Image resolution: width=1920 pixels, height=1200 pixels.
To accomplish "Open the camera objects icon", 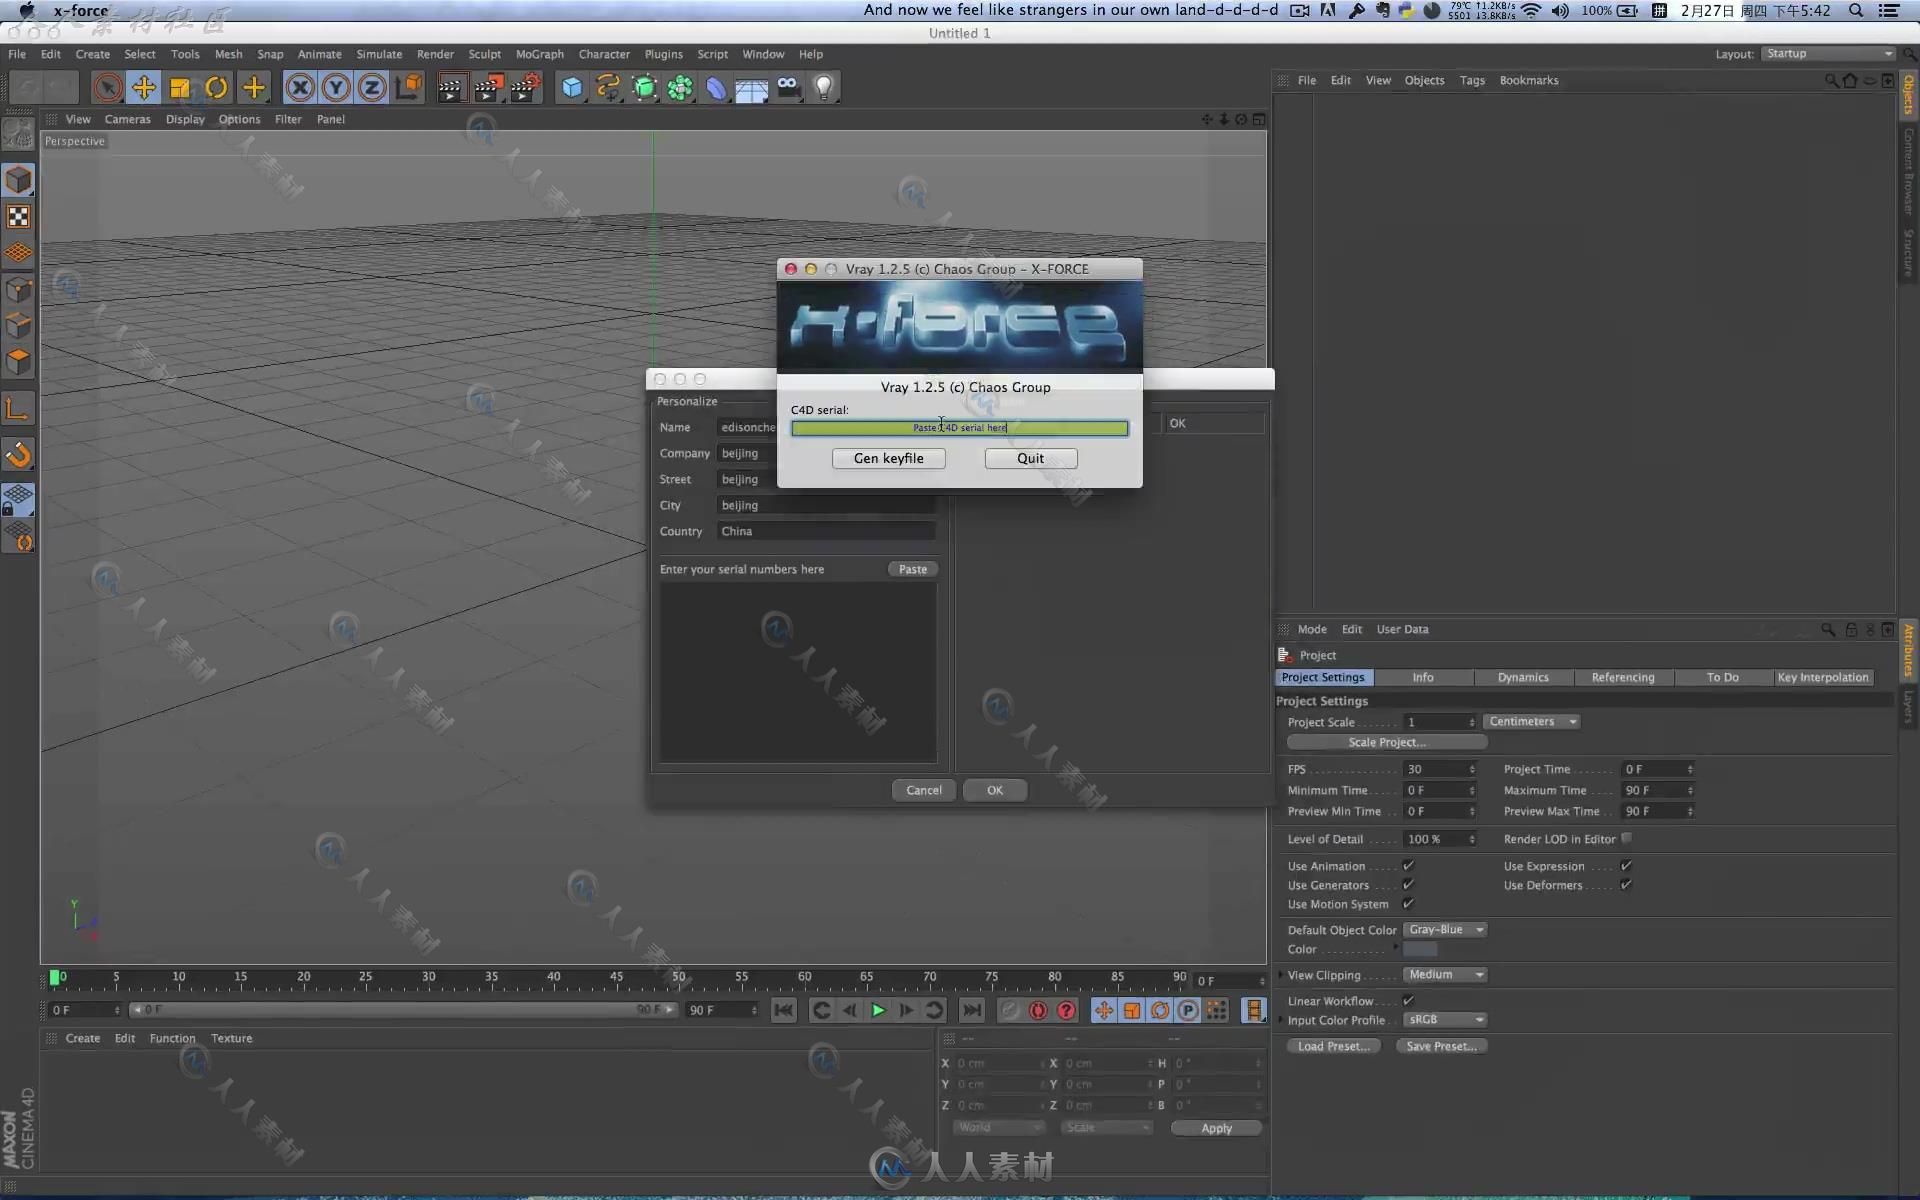I will pyautogui.click(x=788, y=88).
